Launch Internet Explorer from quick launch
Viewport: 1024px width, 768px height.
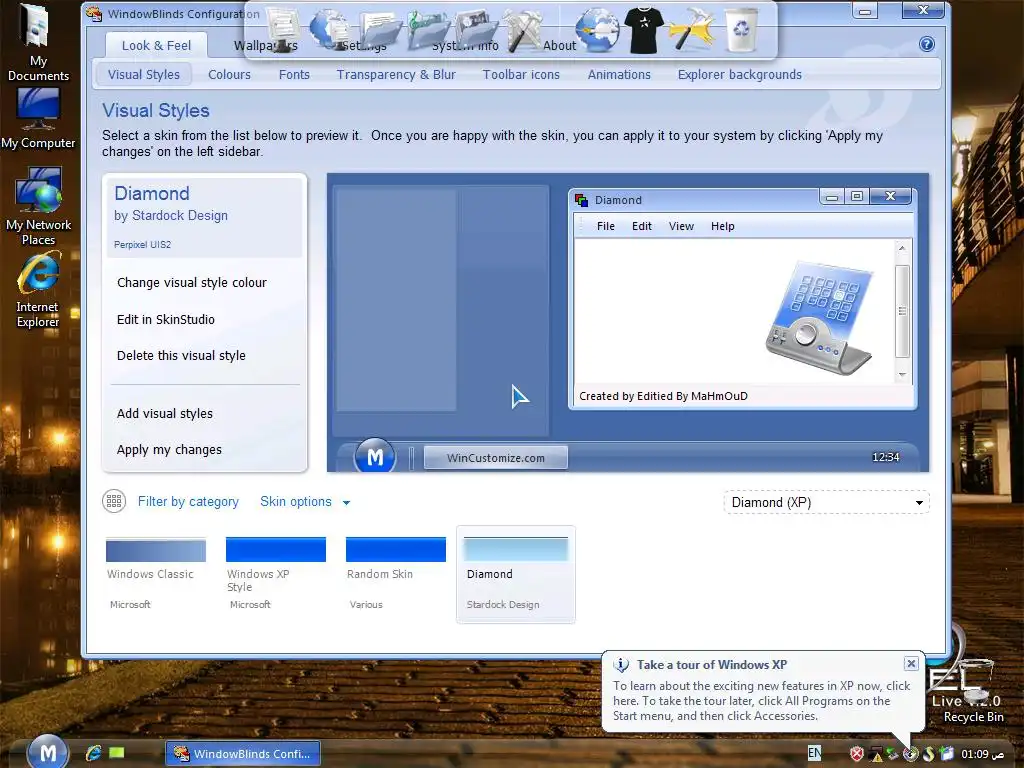click(x=93, y=753)
